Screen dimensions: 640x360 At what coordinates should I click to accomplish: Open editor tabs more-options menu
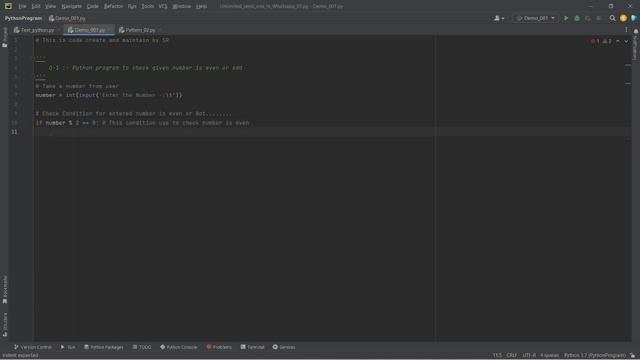point(626,30)
